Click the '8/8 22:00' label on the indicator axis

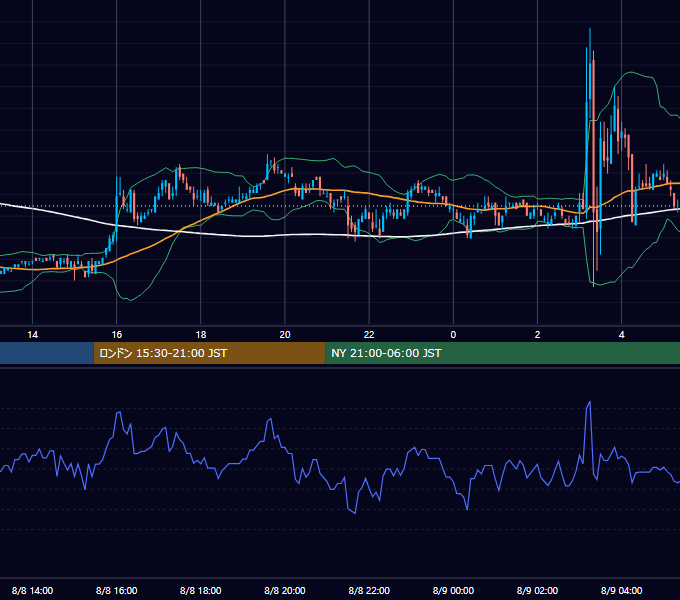369,590
